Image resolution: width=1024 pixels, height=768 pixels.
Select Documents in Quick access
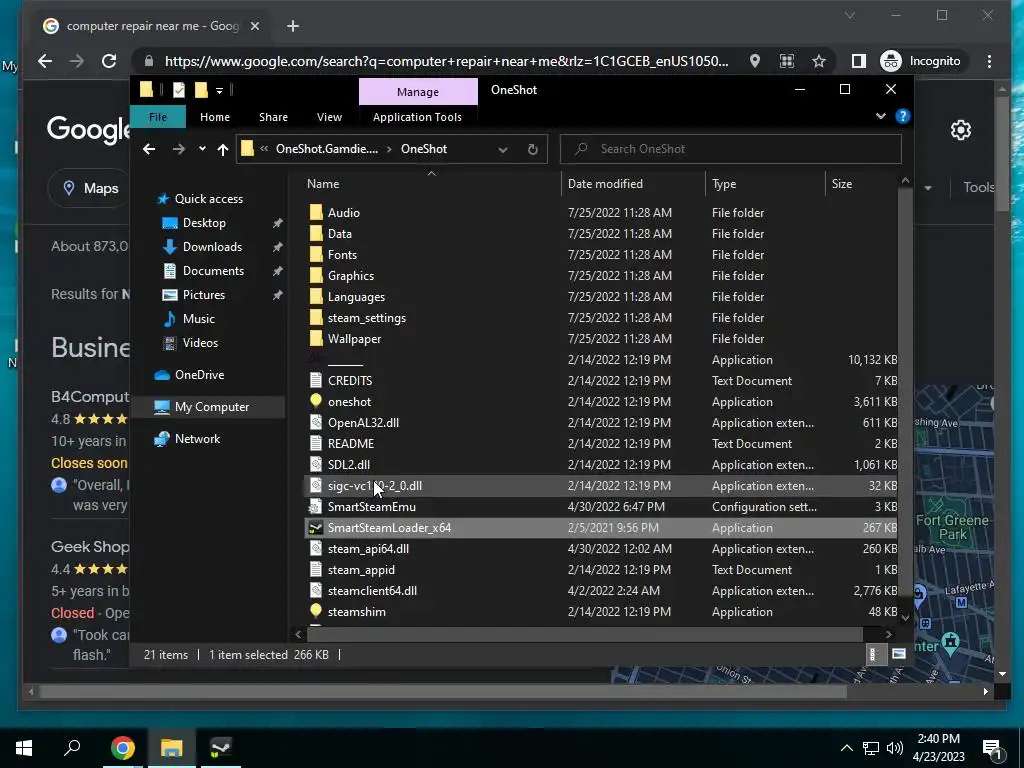(x=213, y=271)
